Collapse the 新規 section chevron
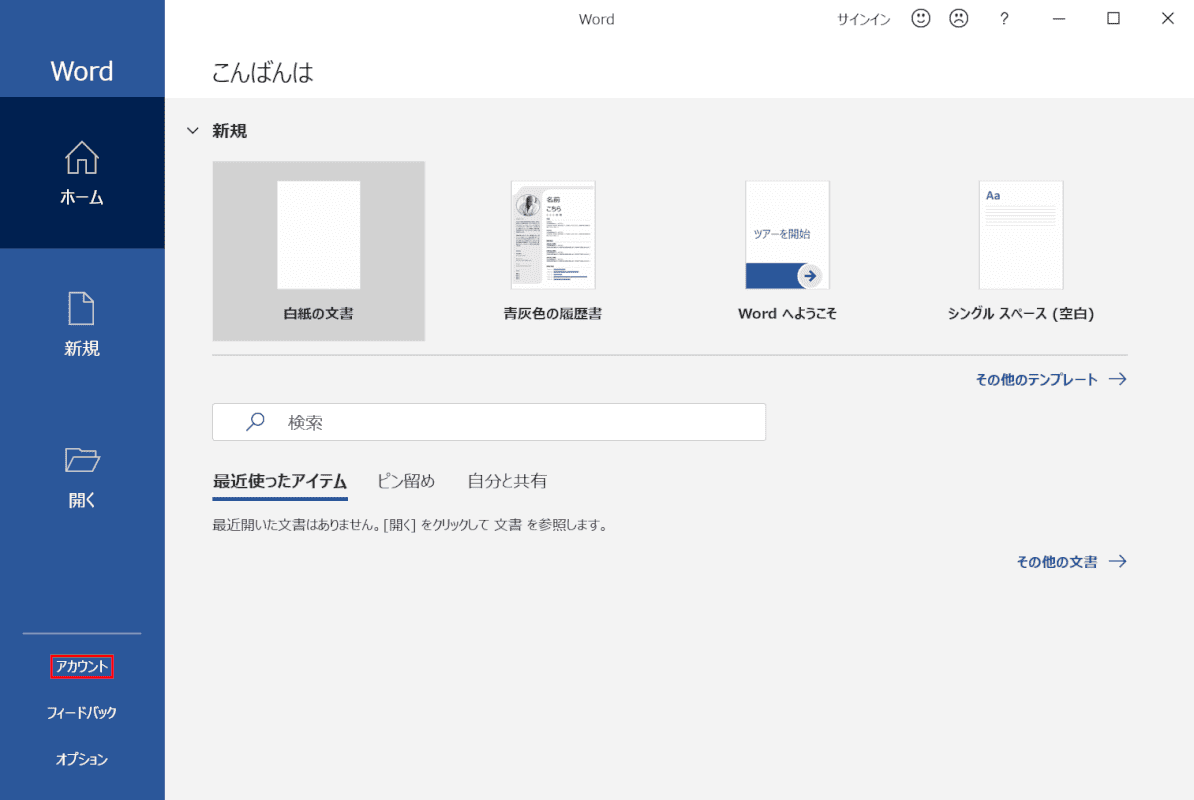The height and width of the screenshot is (800, 1194). (193, 131)
